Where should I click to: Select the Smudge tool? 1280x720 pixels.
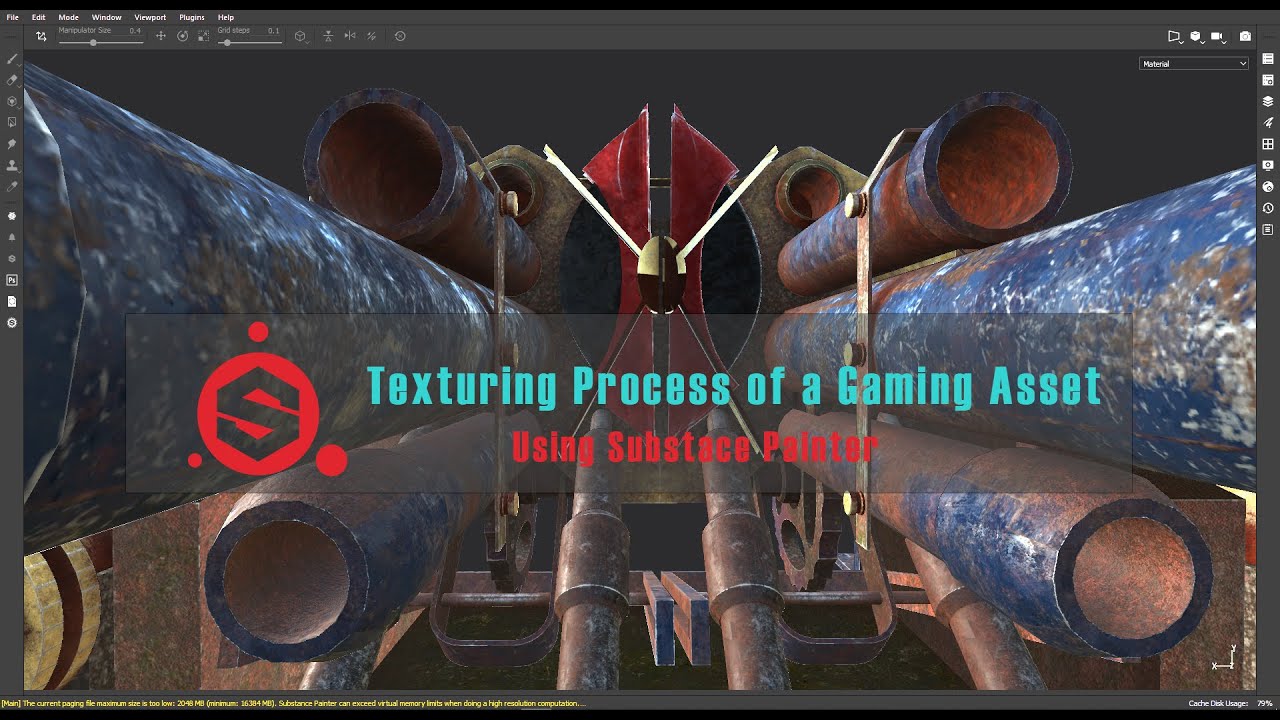12,144
